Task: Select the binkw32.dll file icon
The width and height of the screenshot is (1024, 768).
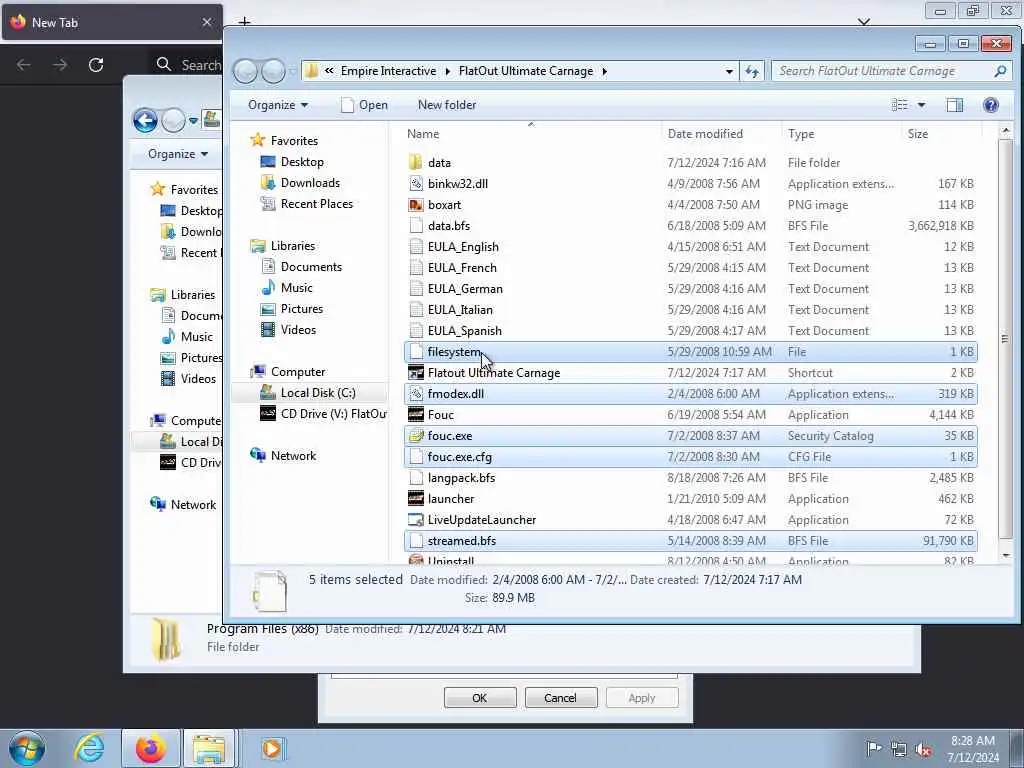Action: (415, 184)
